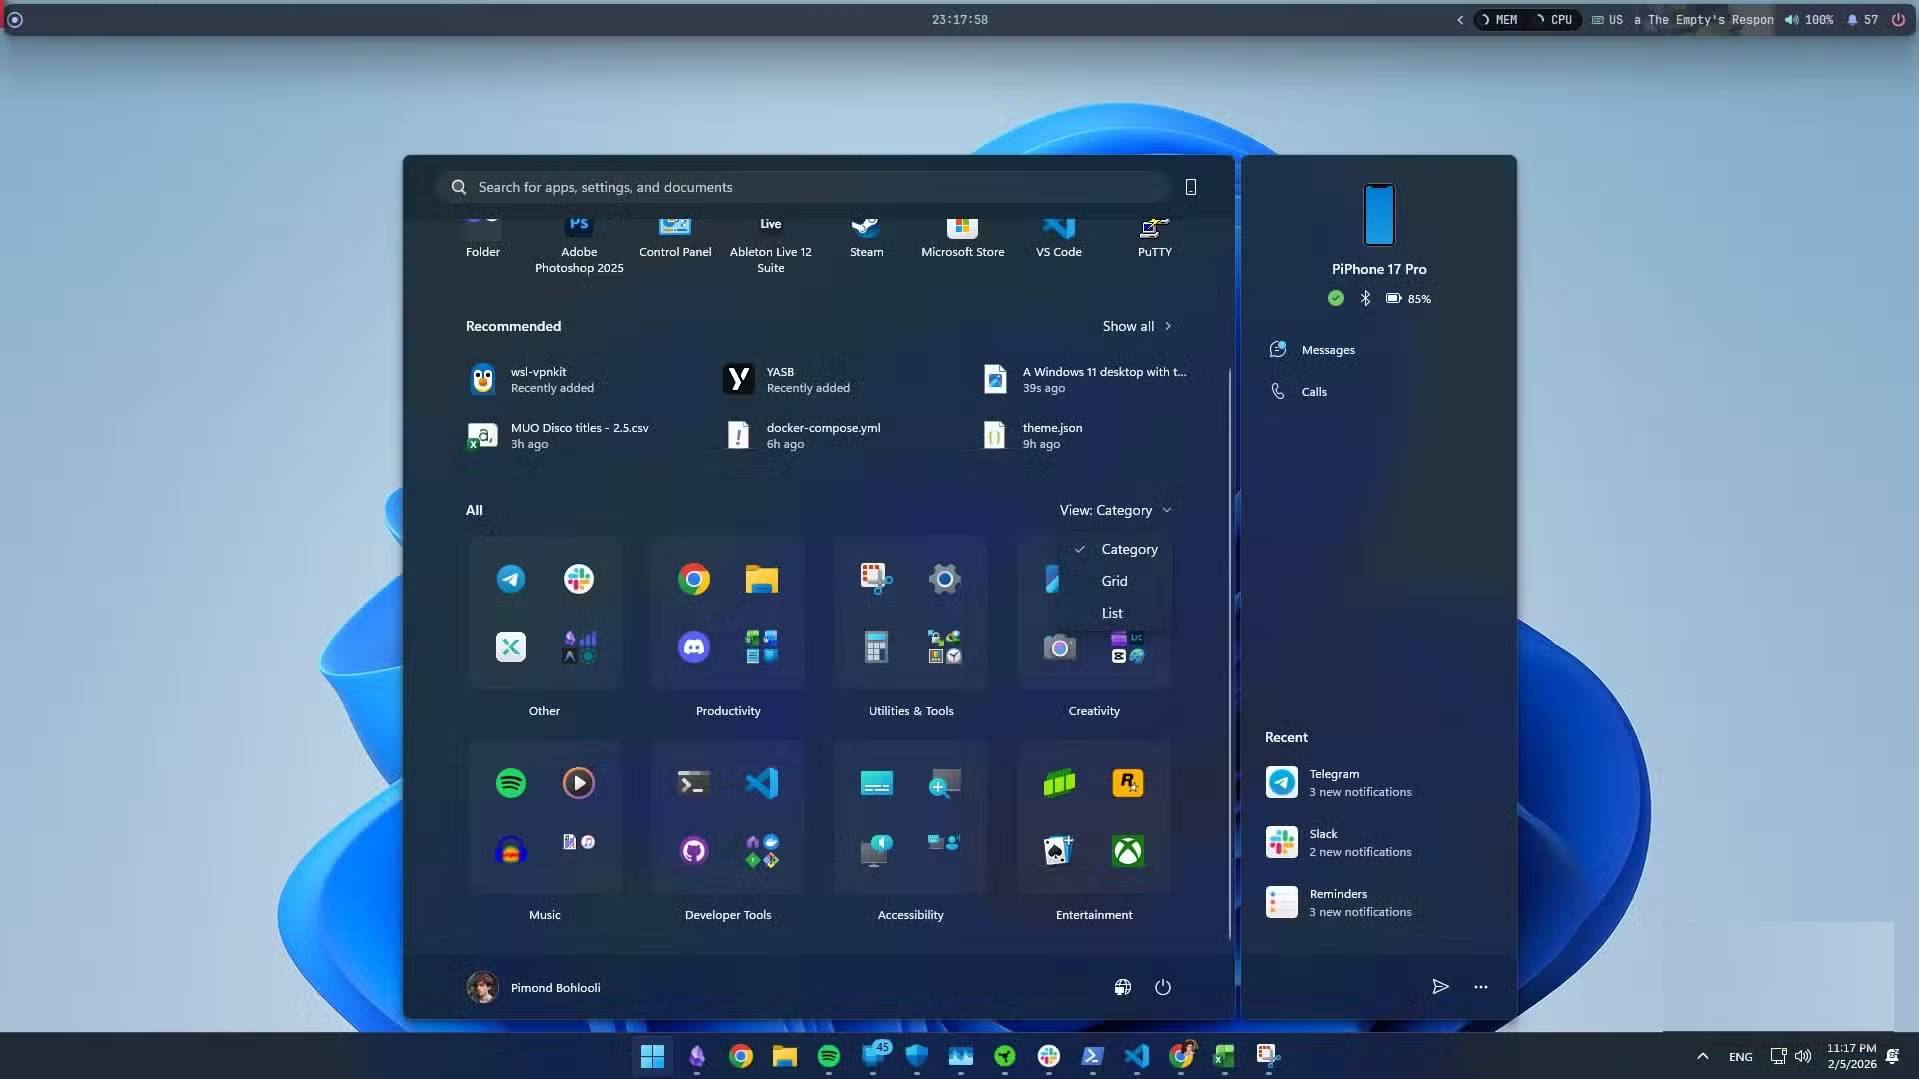Select the checked Category view option
The image size is (1919, 1079).
coord(1128,549)
